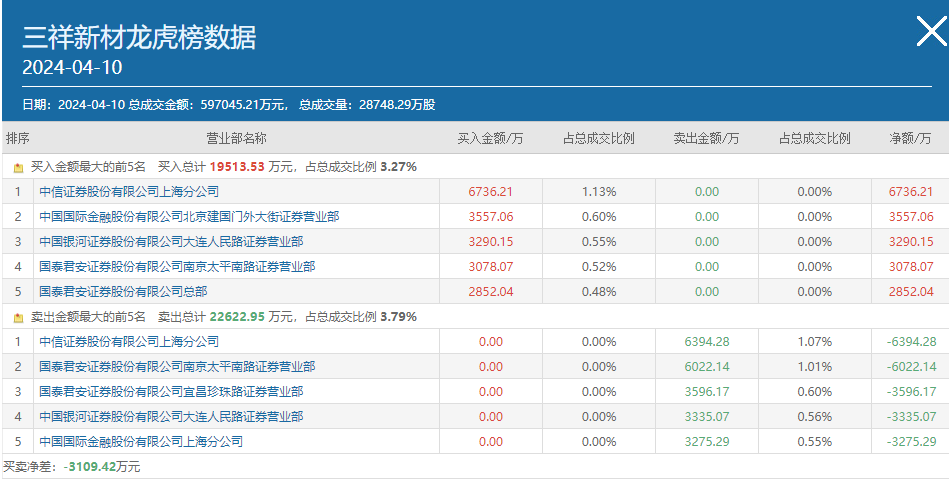Click buy amount 3290.15 in 买入金额 column
The image size is (949, 482).
[491, 242]
